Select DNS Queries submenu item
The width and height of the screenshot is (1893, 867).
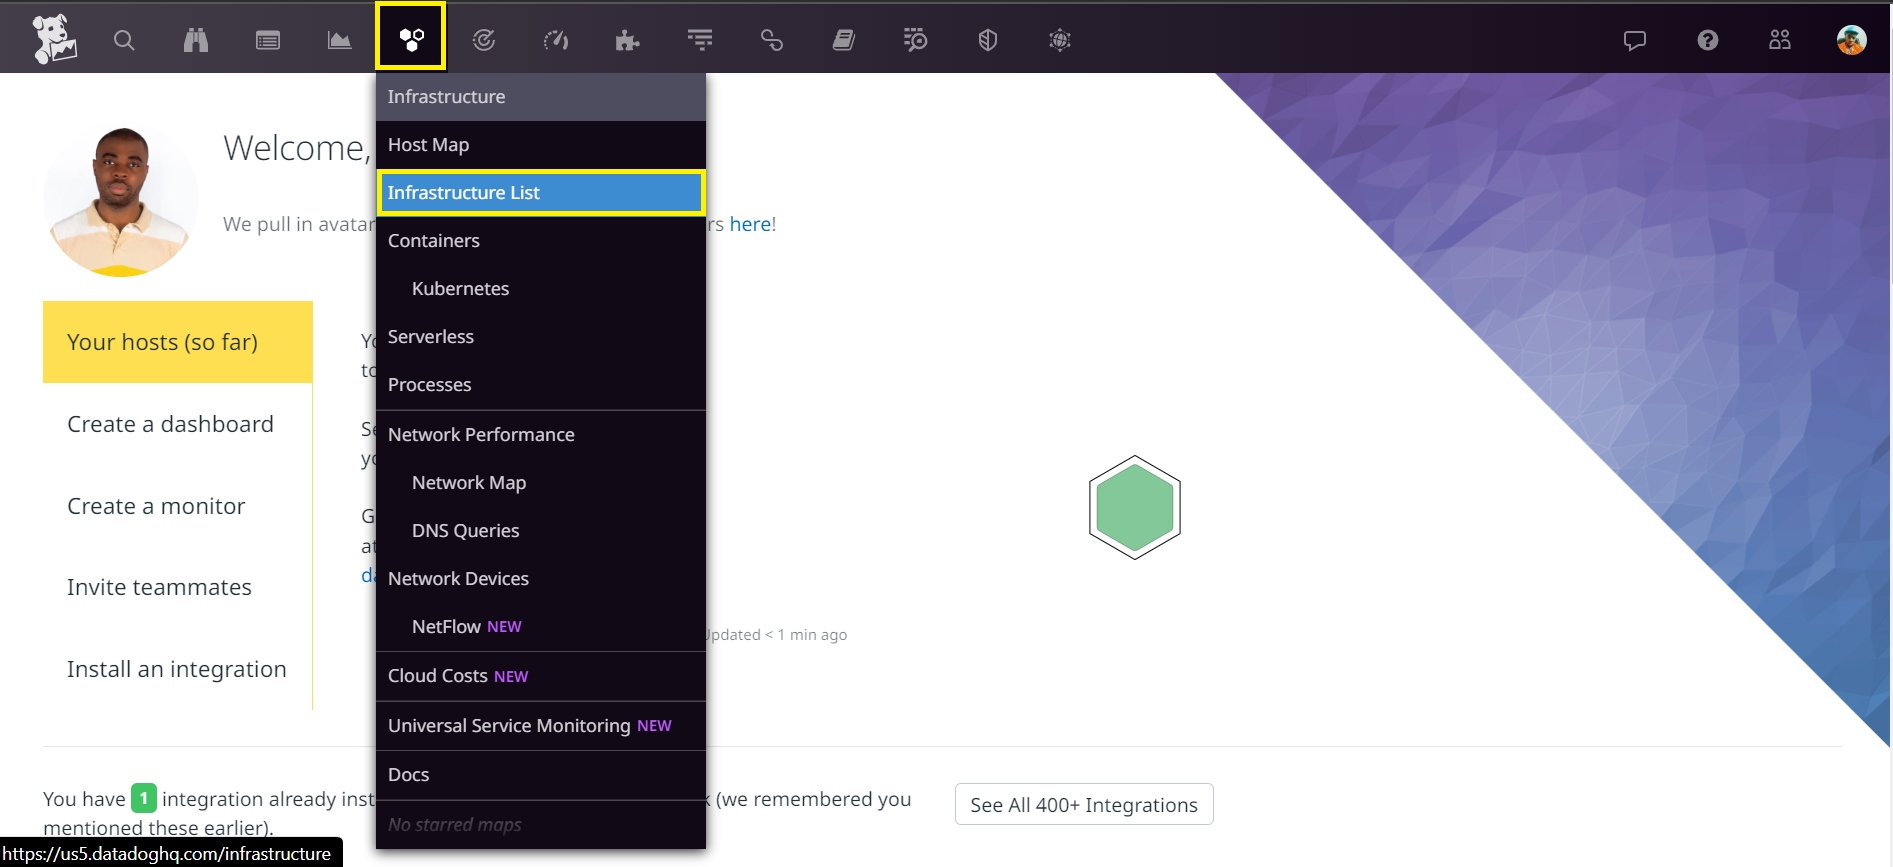[541, 531]
